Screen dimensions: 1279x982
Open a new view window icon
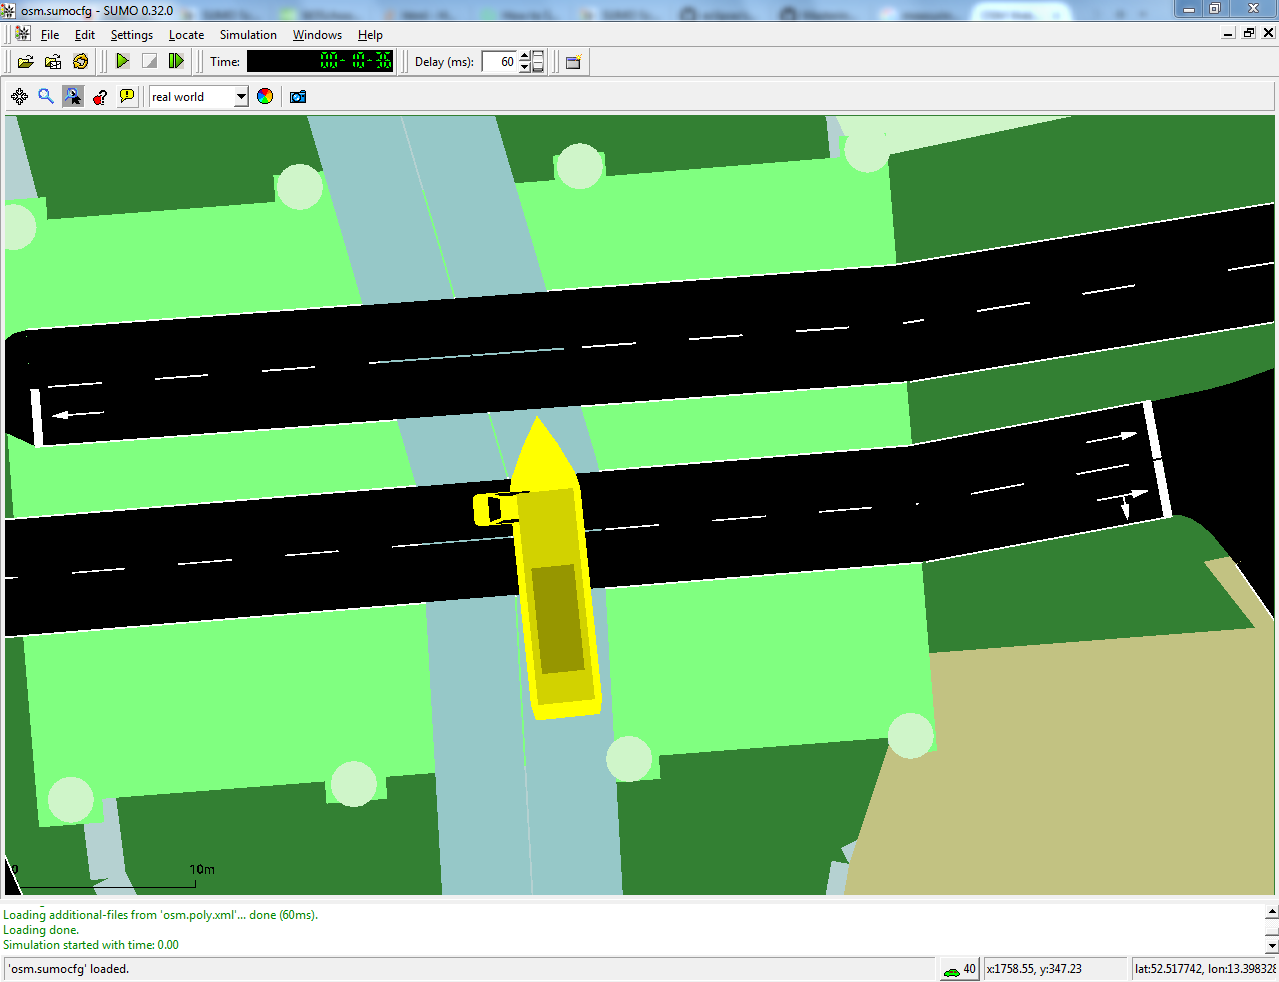573,62
